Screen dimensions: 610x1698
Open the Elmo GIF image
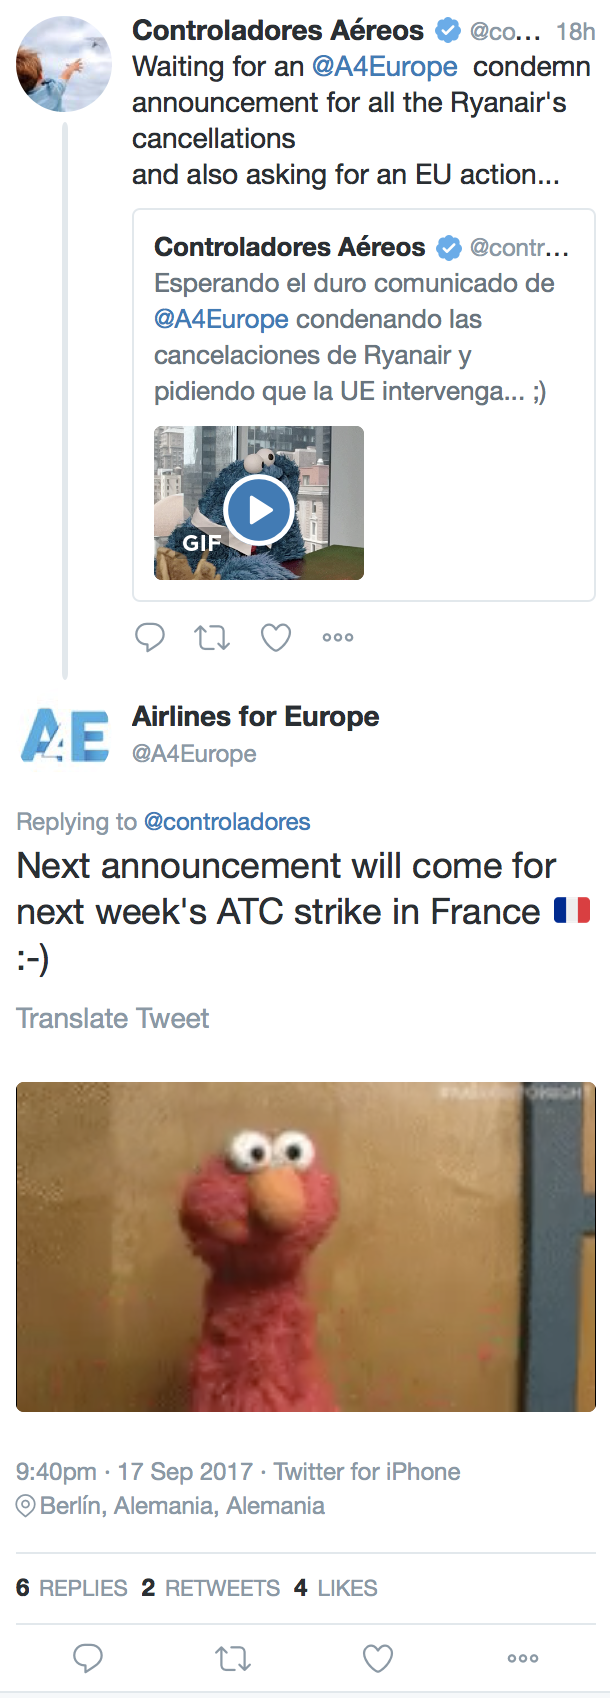(x=306, y=1246)
